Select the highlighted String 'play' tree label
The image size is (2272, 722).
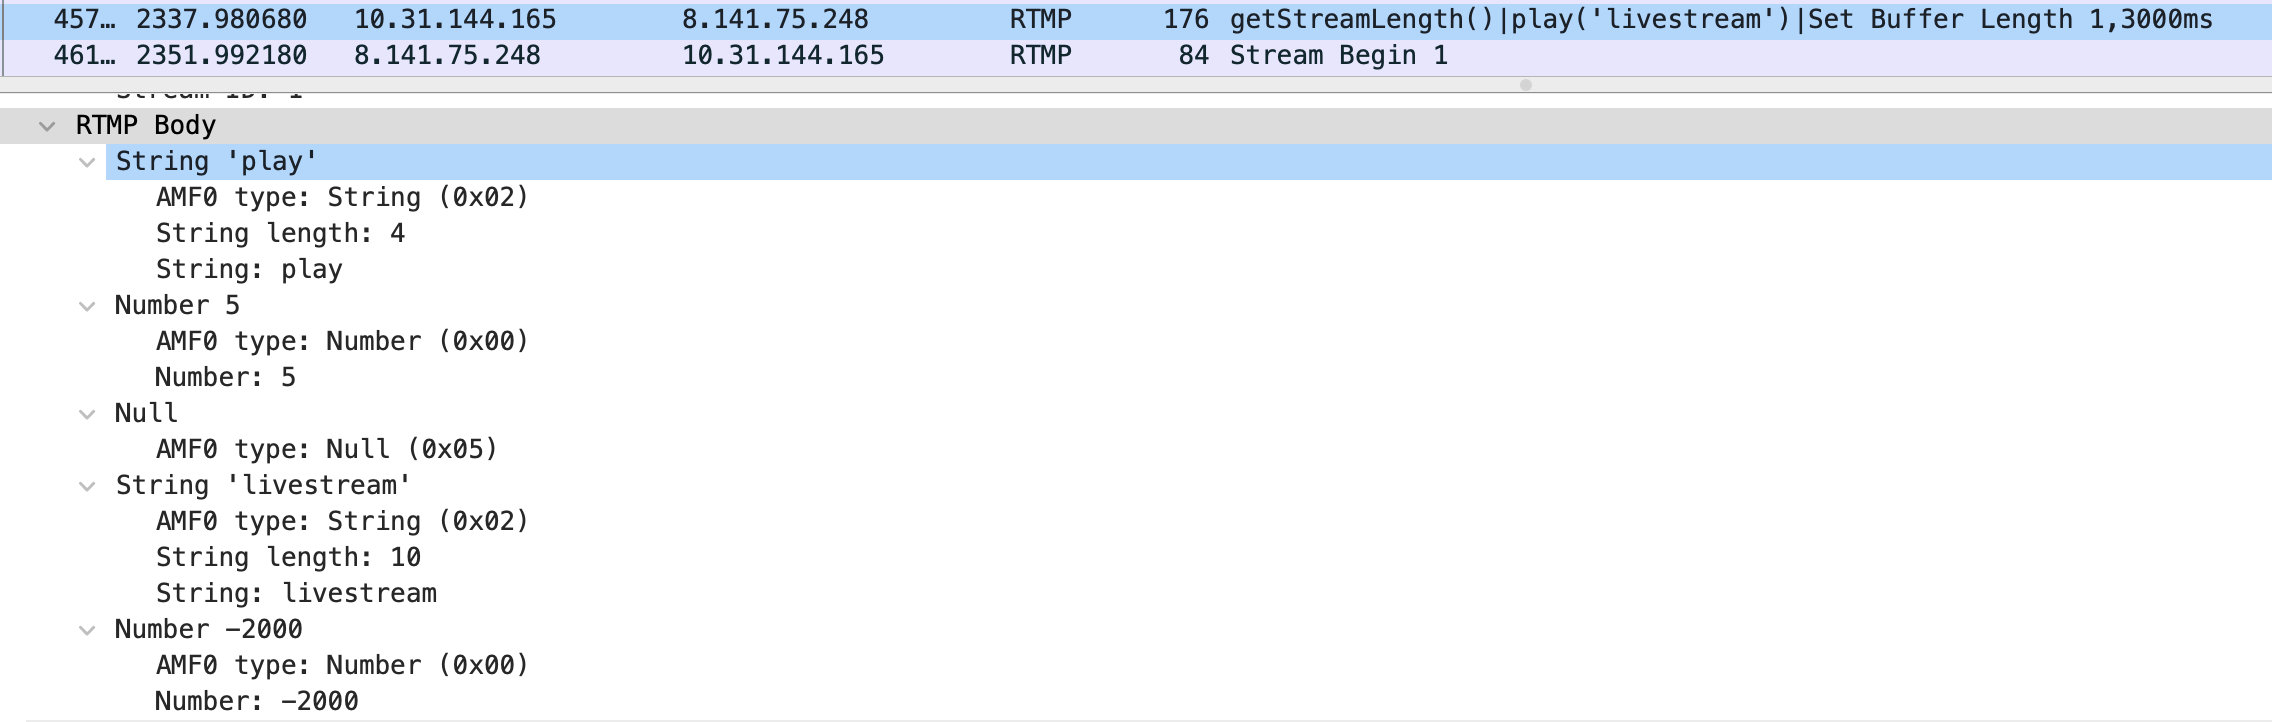point(216,162)
